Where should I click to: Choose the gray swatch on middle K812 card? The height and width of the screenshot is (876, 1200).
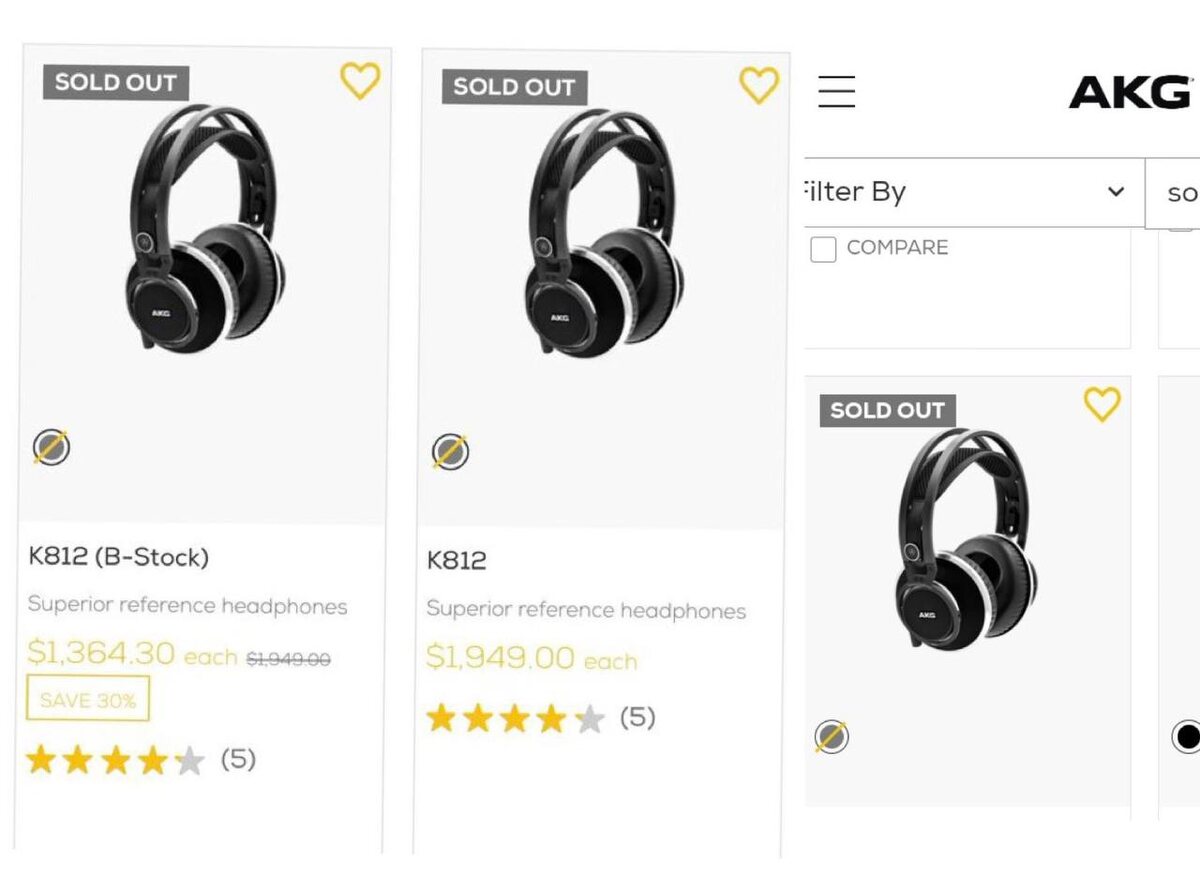coord(450,452)
